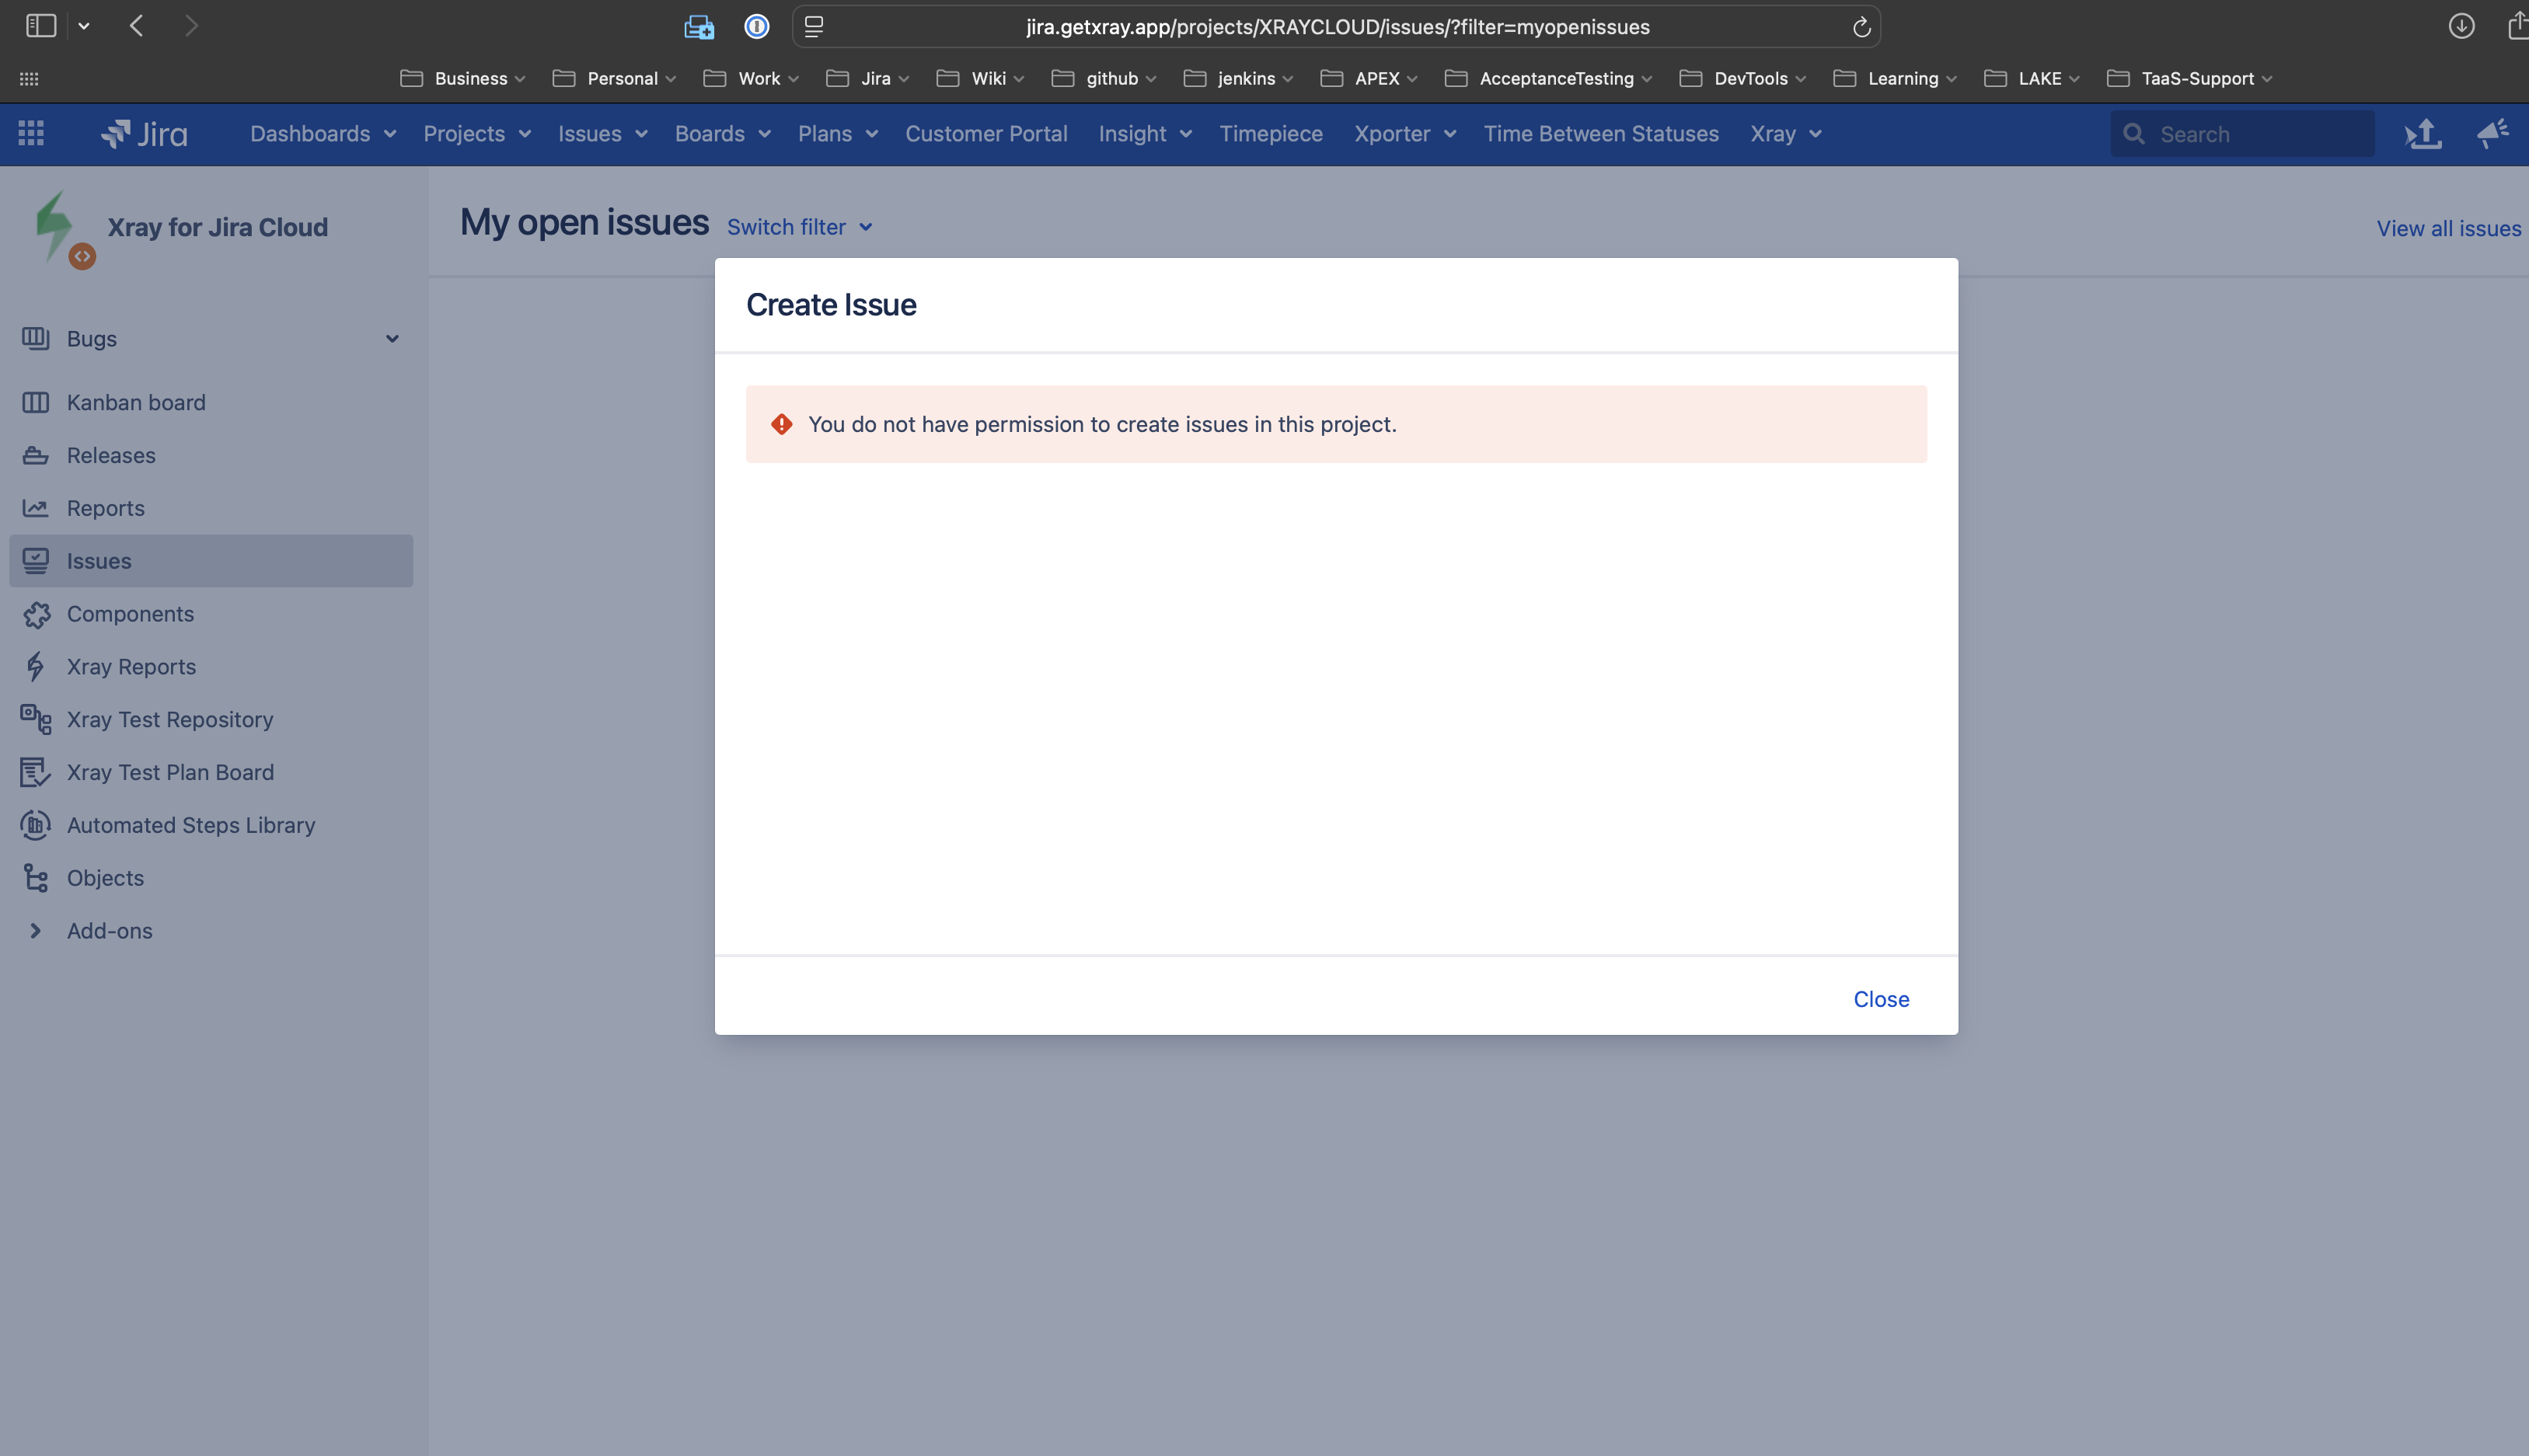Click the browser address bar URL

click(x=1337, y=27)
